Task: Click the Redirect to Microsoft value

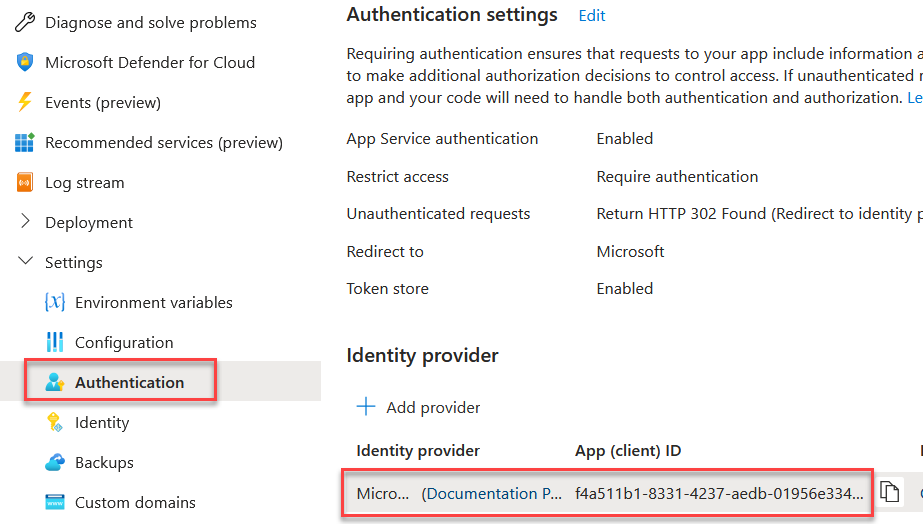Action: click(630, 251)
